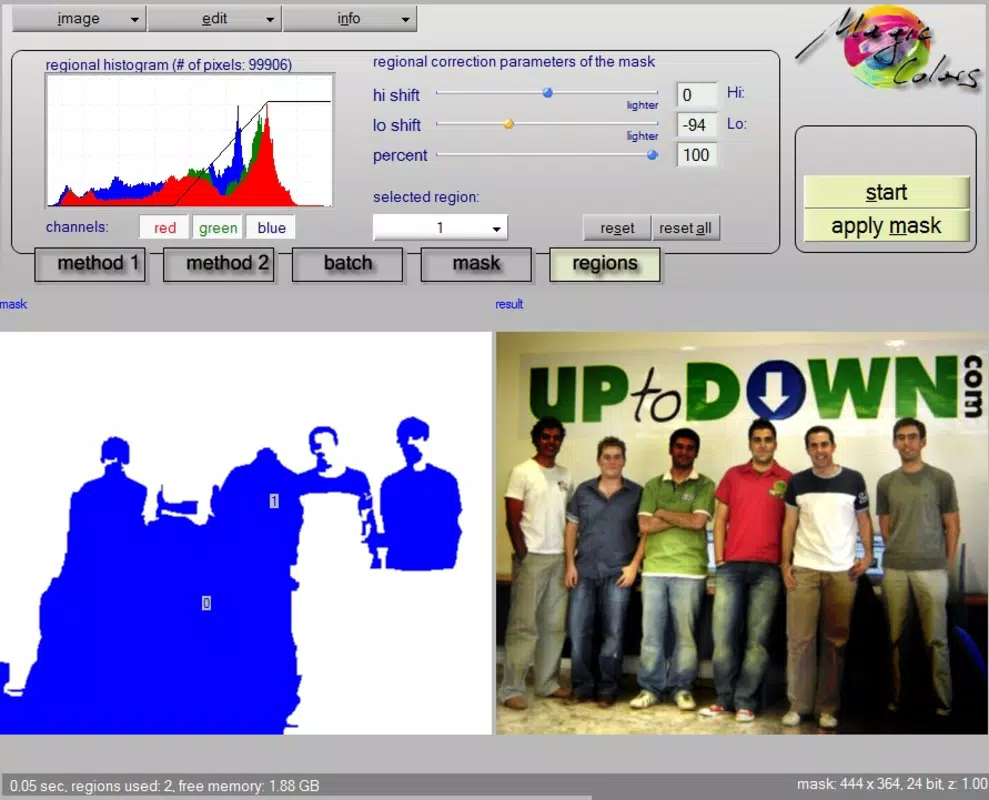
Task: Click the 'mask' label above left preview
Action: pos(13,305)
